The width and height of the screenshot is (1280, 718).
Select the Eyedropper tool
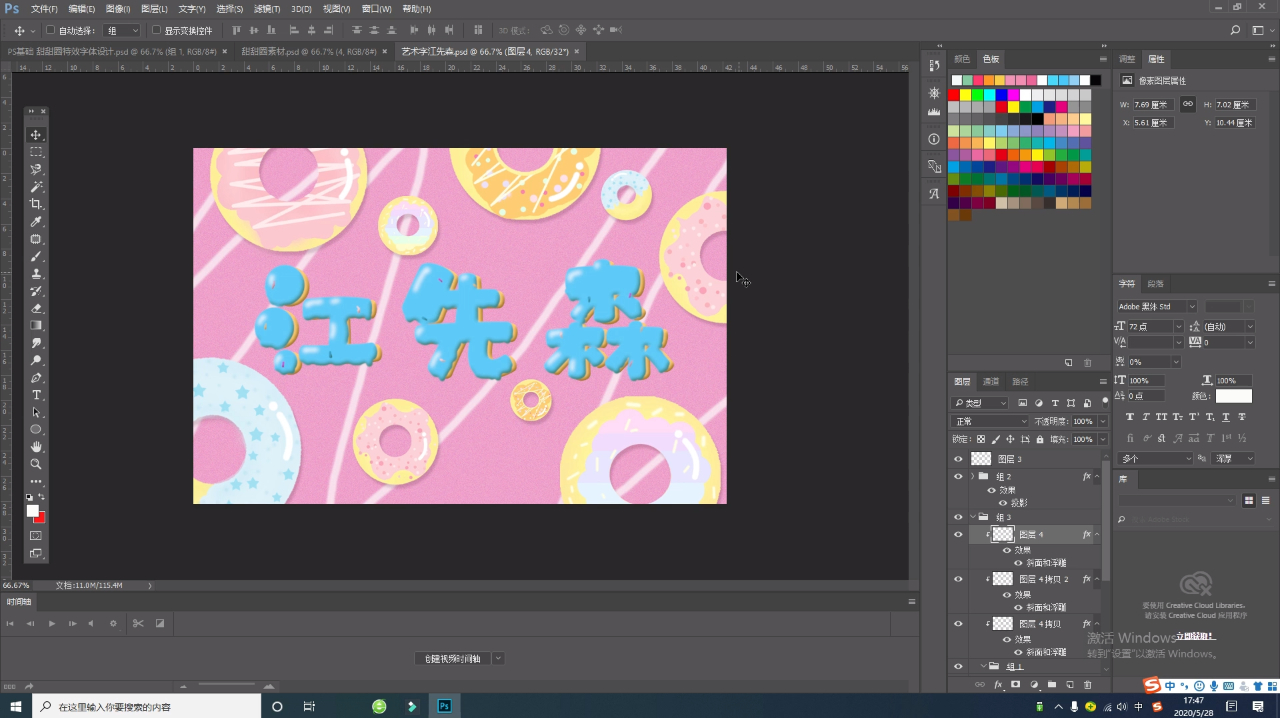[x=36, y=221]
